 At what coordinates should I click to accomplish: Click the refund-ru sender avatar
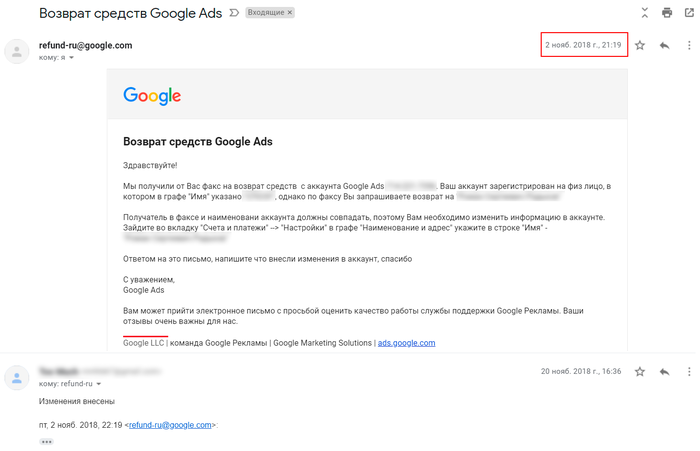(17, 51)
